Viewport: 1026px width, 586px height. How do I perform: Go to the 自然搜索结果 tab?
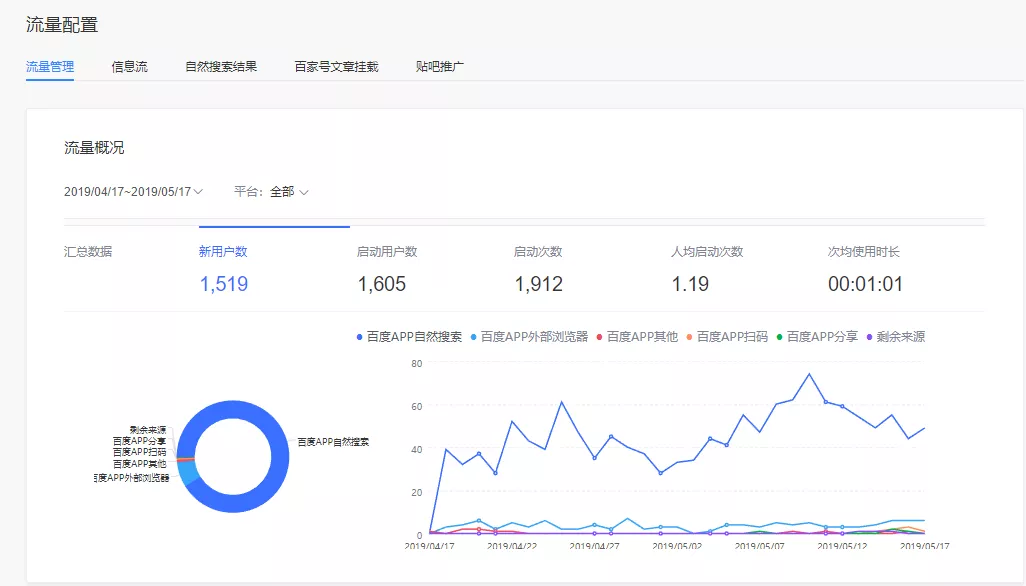pyautogui.click(x=221, y=67)
